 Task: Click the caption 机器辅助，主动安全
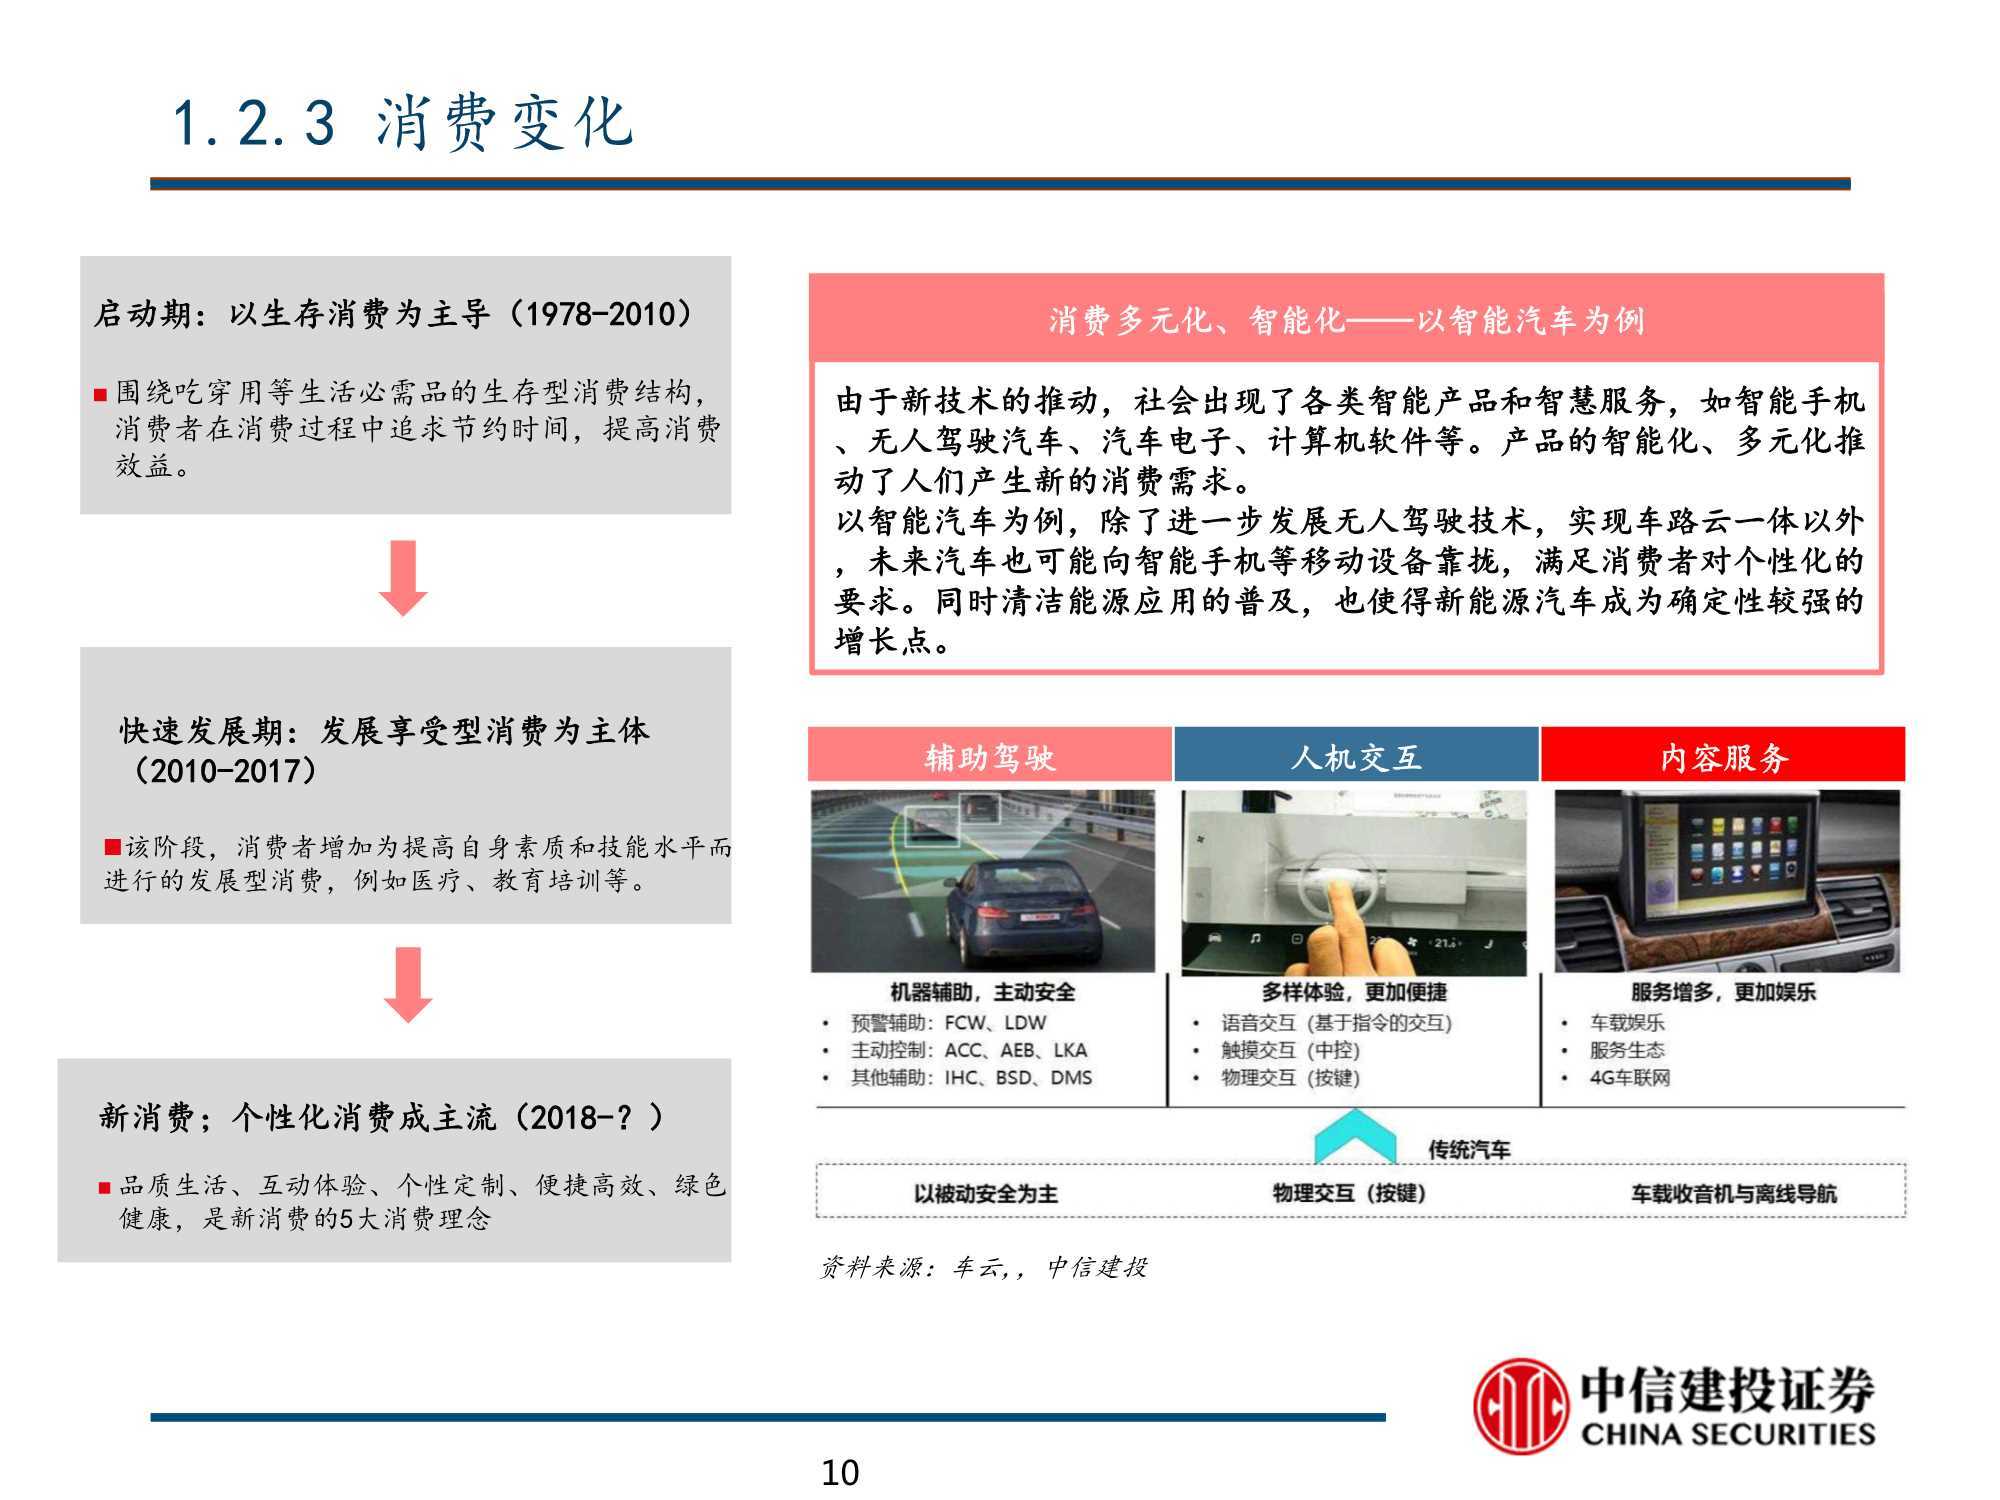982,992
